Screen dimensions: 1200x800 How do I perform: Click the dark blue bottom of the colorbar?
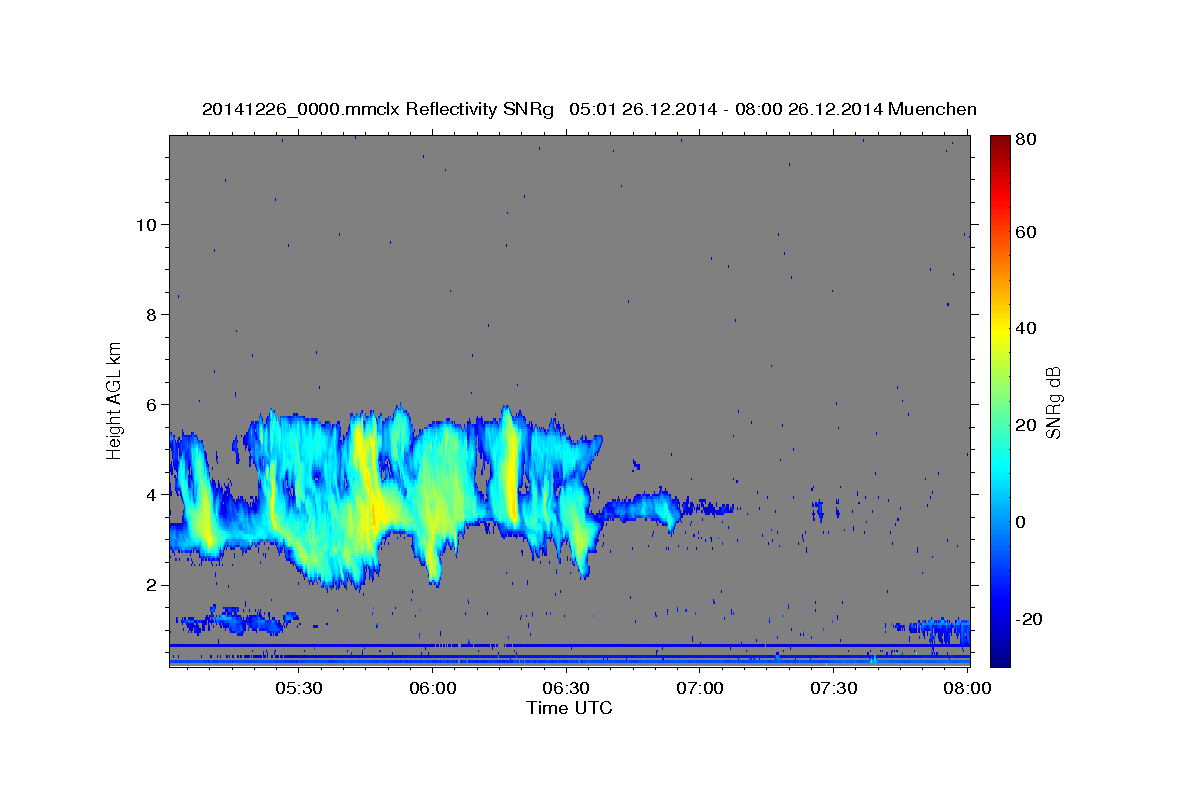(x=1000, y=655)
